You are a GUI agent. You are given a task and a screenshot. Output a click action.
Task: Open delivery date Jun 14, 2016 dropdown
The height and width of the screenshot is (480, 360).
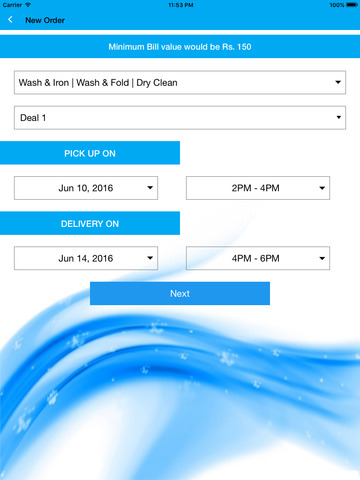[86, 258]
